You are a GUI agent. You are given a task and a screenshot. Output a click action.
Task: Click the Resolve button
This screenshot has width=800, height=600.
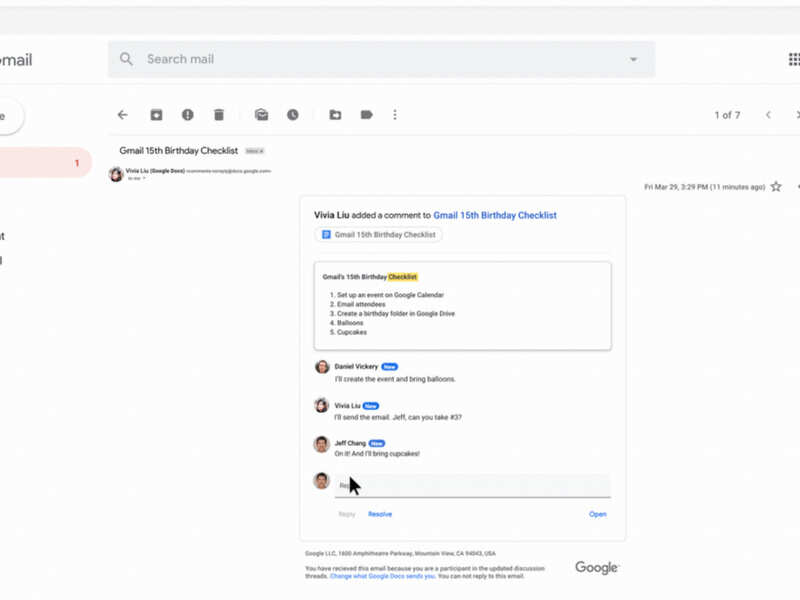coord(380,514)
